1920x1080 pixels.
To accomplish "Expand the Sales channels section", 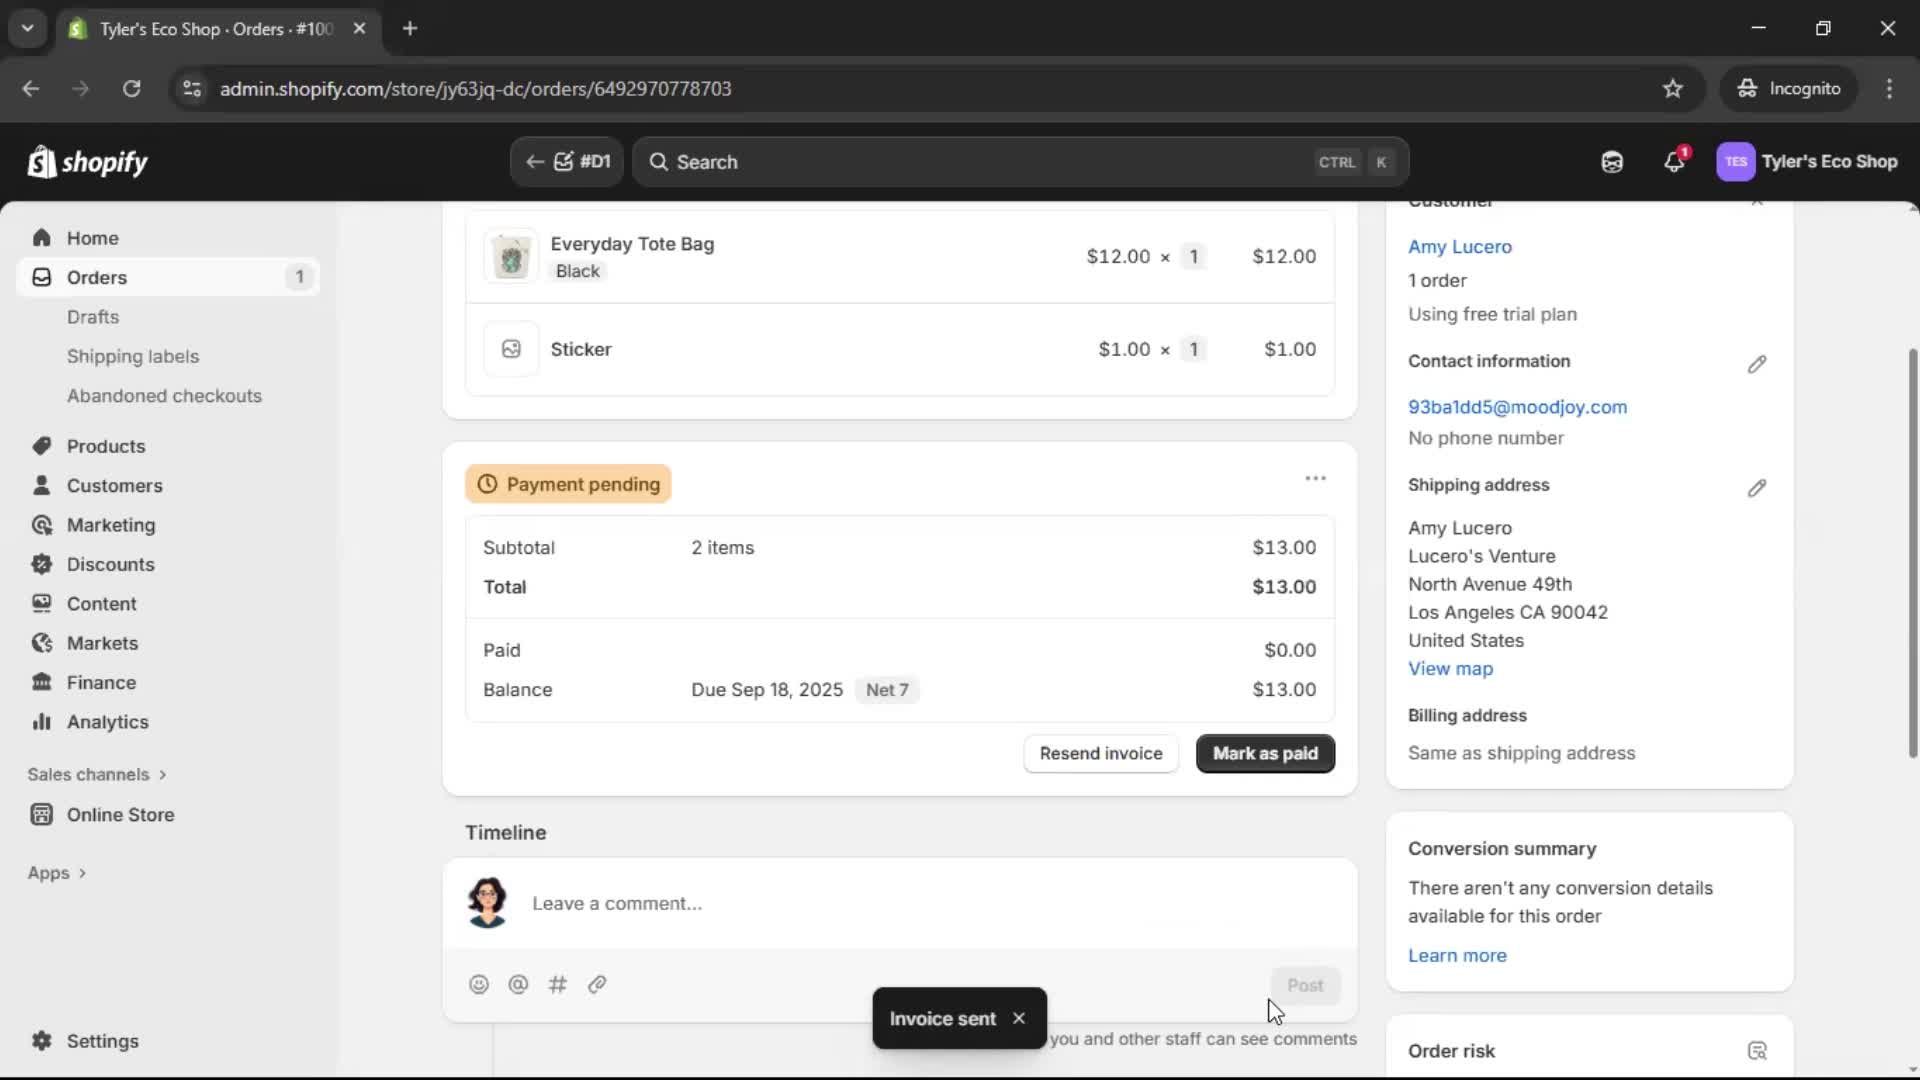I will [97, 774].
